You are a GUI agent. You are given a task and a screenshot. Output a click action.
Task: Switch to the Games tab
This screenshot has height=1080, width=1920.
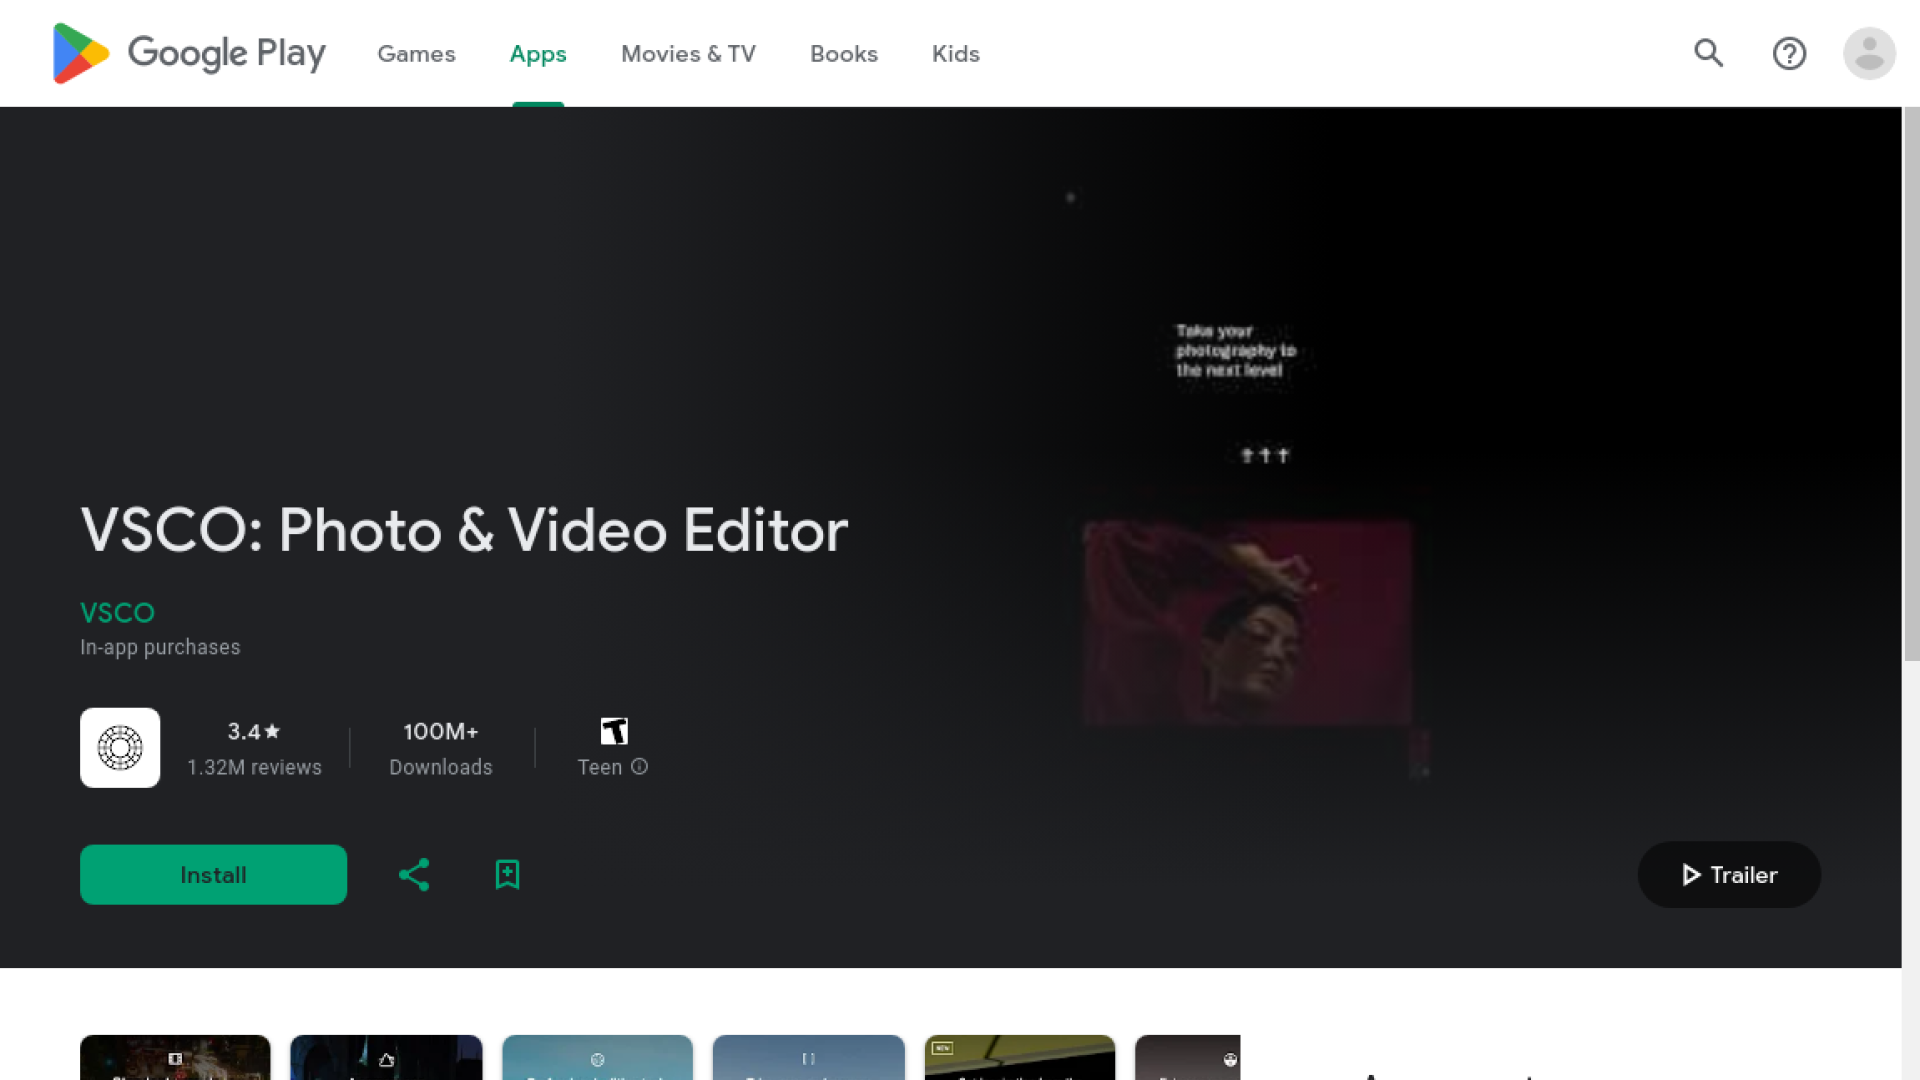[416, 54]
